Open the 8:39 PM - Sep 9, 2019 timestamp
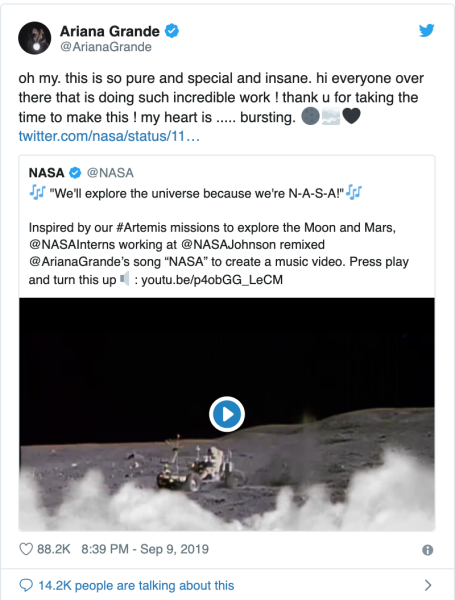Screen dimensions: 455x600 [x=145, y=549]
